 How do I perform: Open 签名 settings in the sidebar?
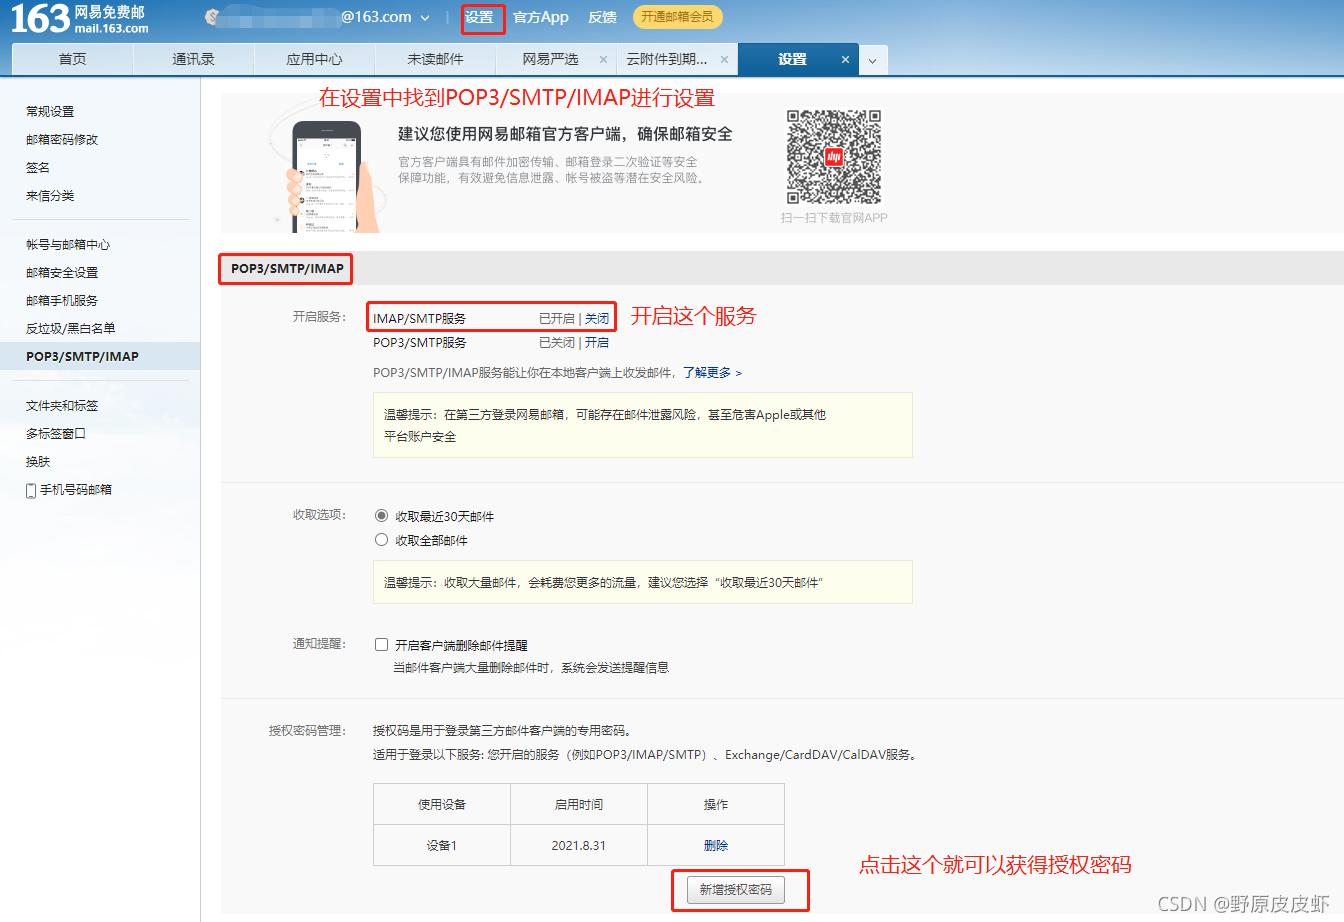click(38, 168)
